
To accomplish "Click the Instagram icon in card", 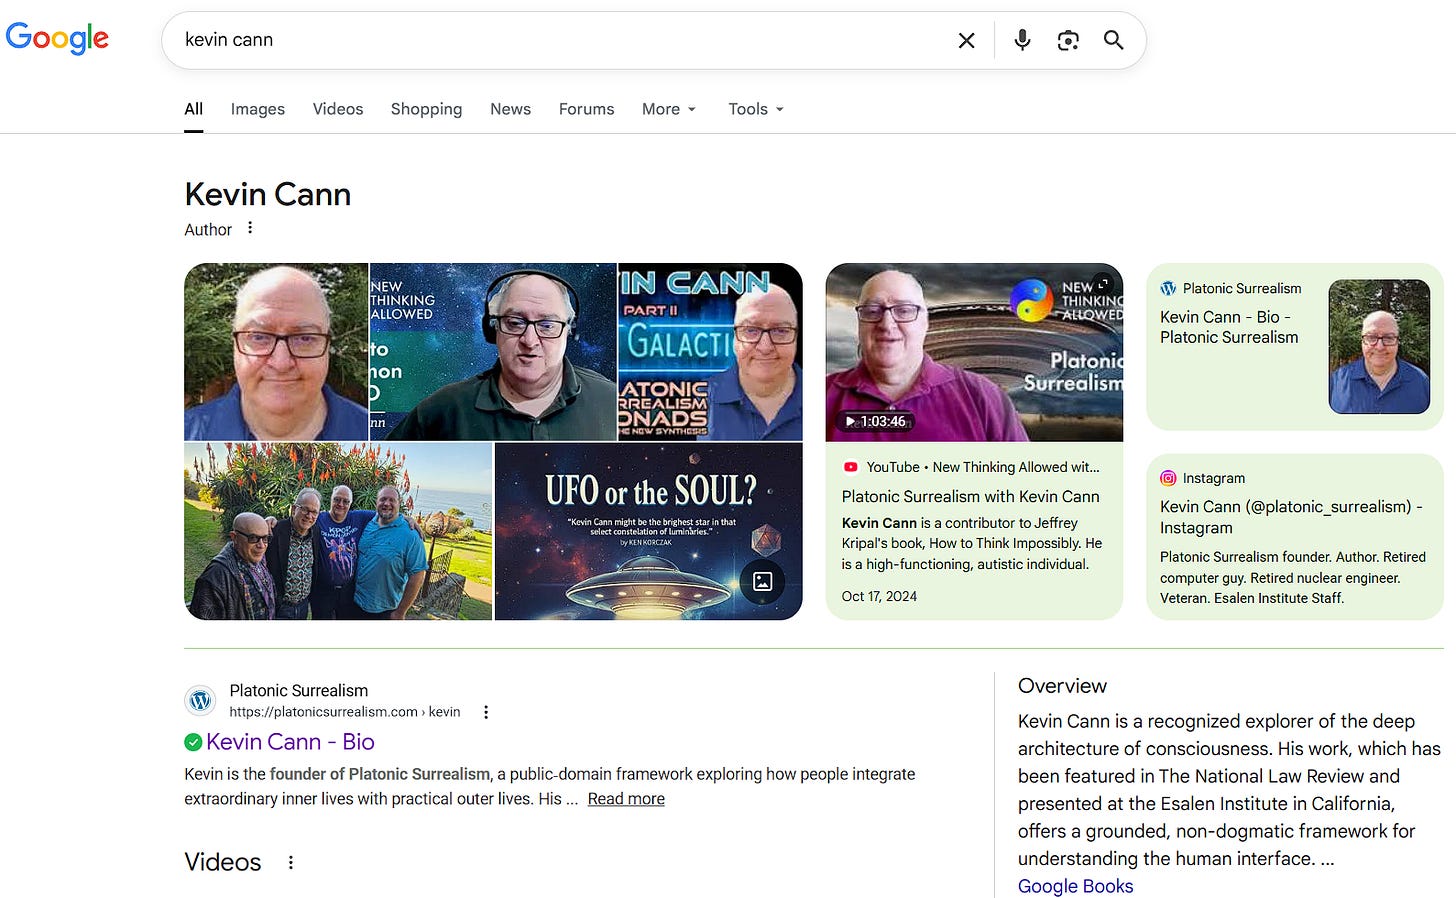I will coord(1168,478).
